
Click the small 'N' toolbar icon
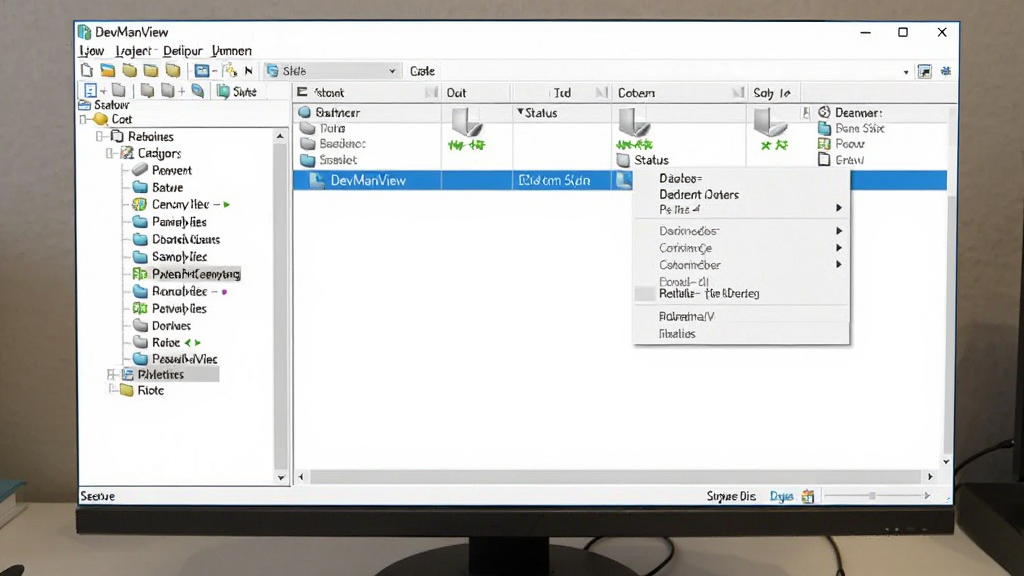click(249, 71)
